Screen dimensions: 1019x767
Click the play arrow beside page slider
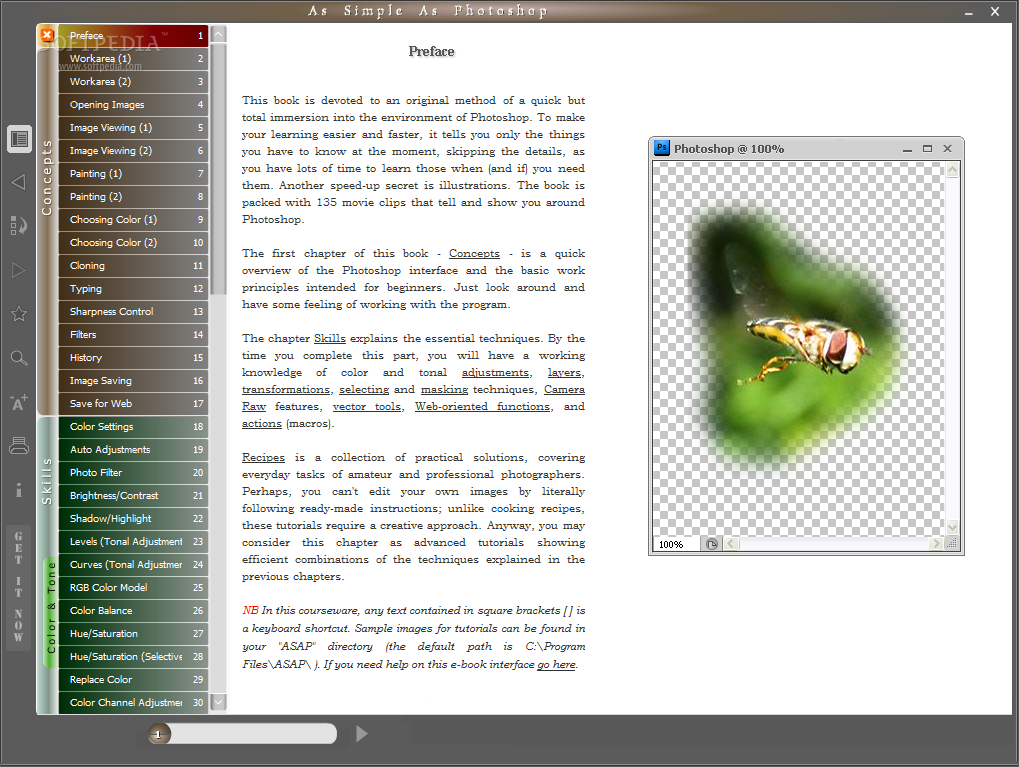tap(362, 734)
